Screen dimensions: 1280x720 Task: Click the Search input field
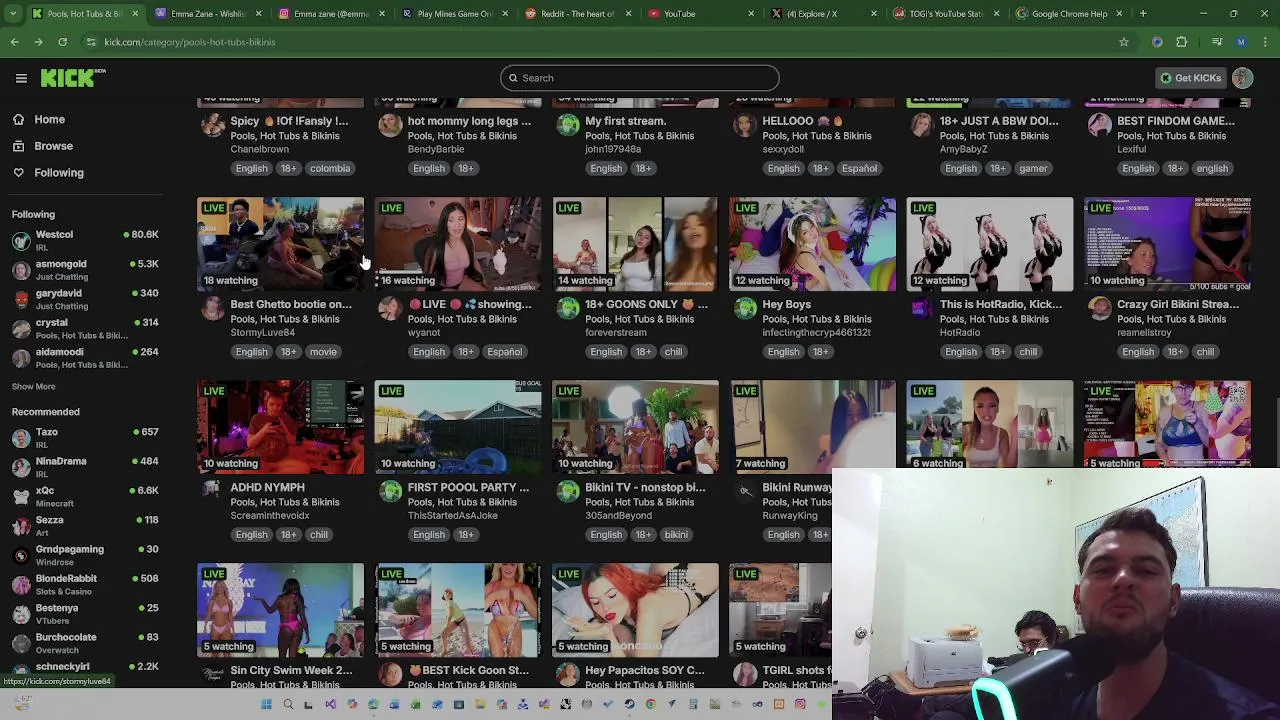[x=640, y=78]
